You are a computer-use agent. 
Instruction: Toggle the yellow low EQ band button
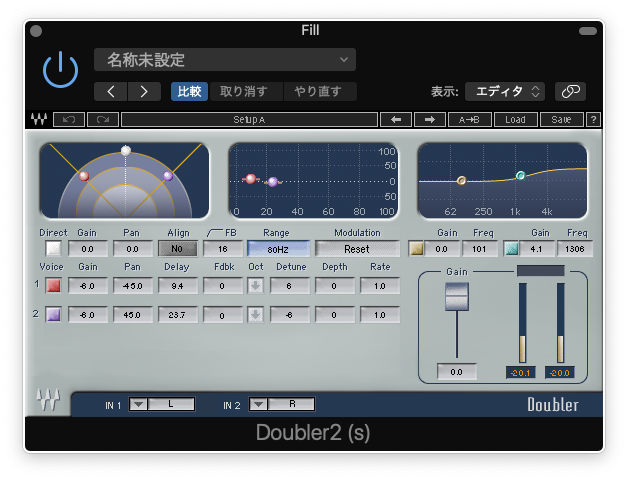click(x=416, y=249)
